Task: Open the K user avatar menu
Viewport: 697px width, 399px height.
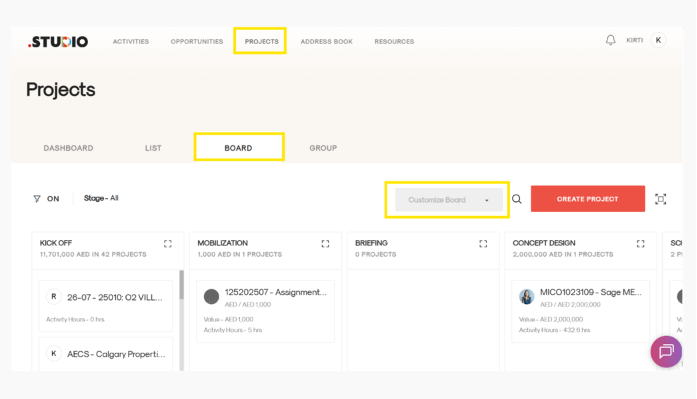Action: [x=658, y=40]
